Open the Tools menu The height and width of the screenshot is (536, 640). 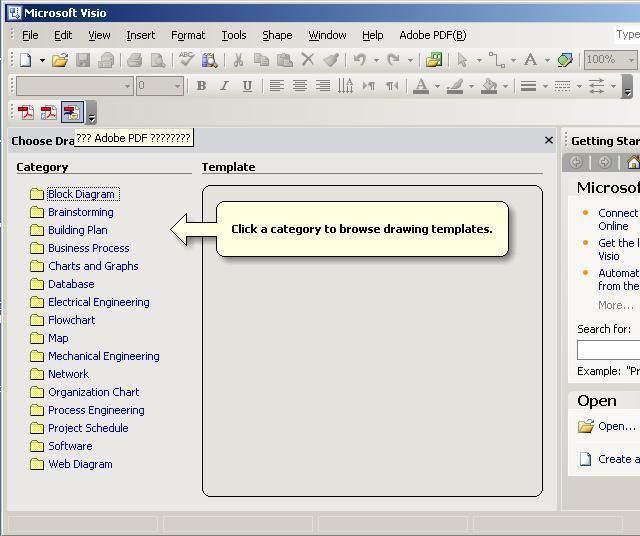(x=234, y=35)
